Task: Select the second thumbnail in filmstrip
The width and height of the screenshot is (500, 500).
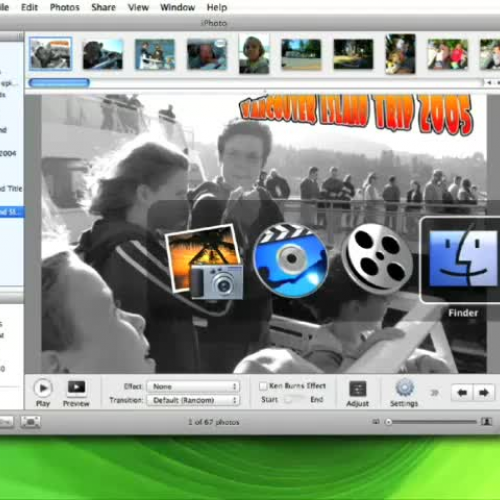Action: [x=103, y=54]
